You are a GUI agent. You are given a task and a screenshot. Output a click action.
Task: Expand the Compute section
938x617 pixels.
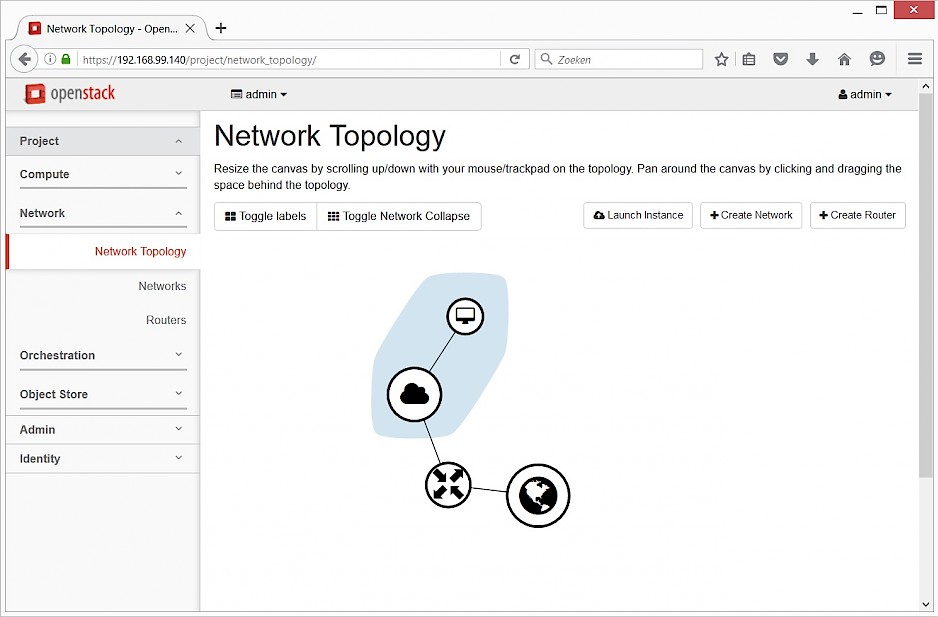tap(102, 174)
